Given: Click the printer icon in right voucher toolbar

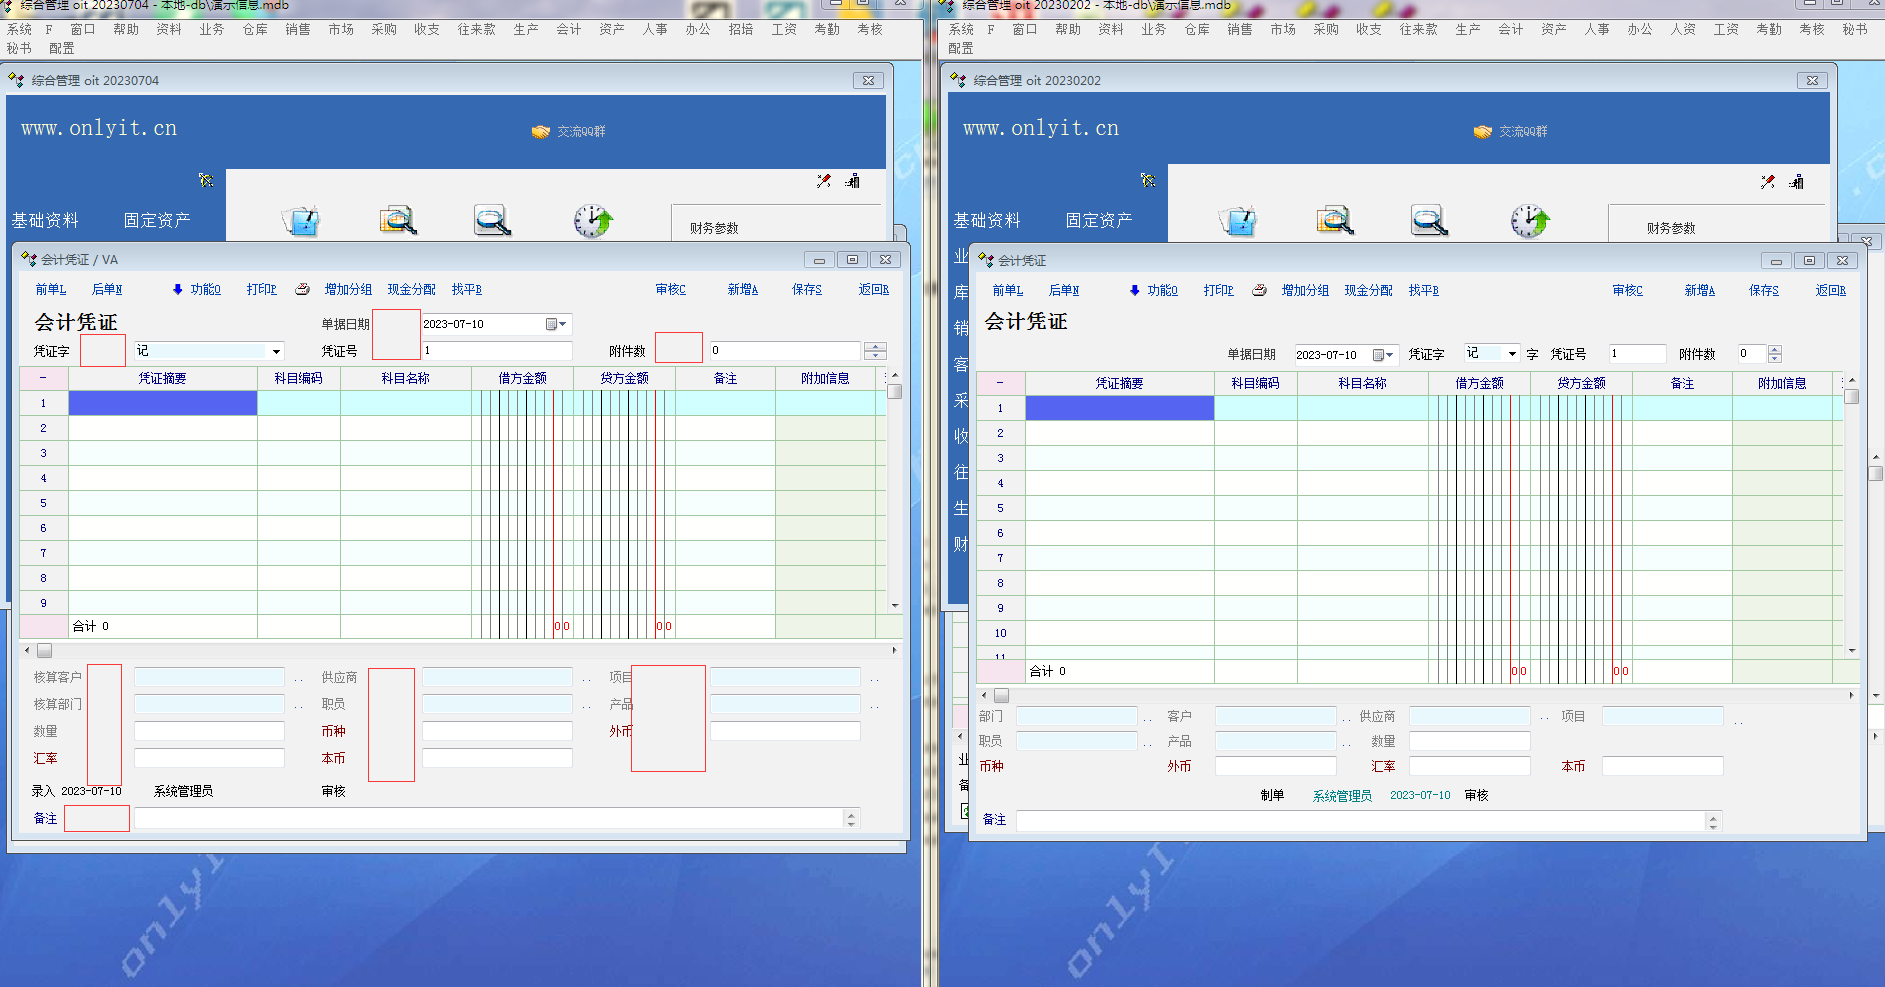Looking at the screenshot, I should click(1259, 291).
